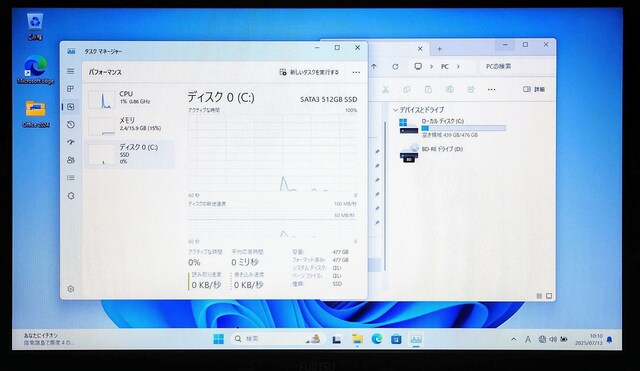Image resolution: width=640 pixels, height=371 pixels.
Task: Add a new tab in File Explorer
Action: pyautogui.click(x=440, y=49)
